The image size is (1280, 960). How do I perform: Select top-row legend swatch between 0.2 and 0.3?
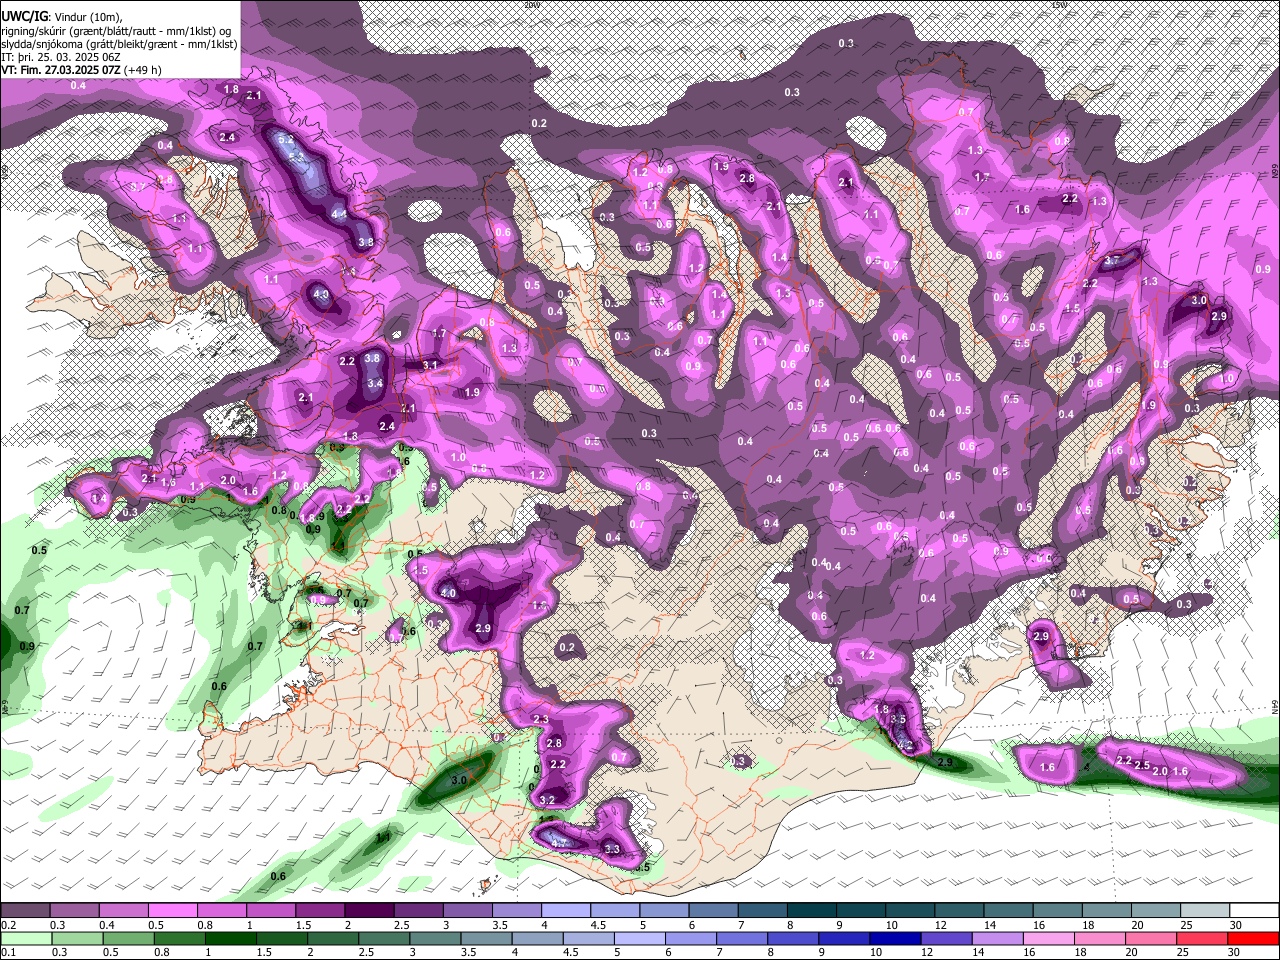[x=25, y=911]
